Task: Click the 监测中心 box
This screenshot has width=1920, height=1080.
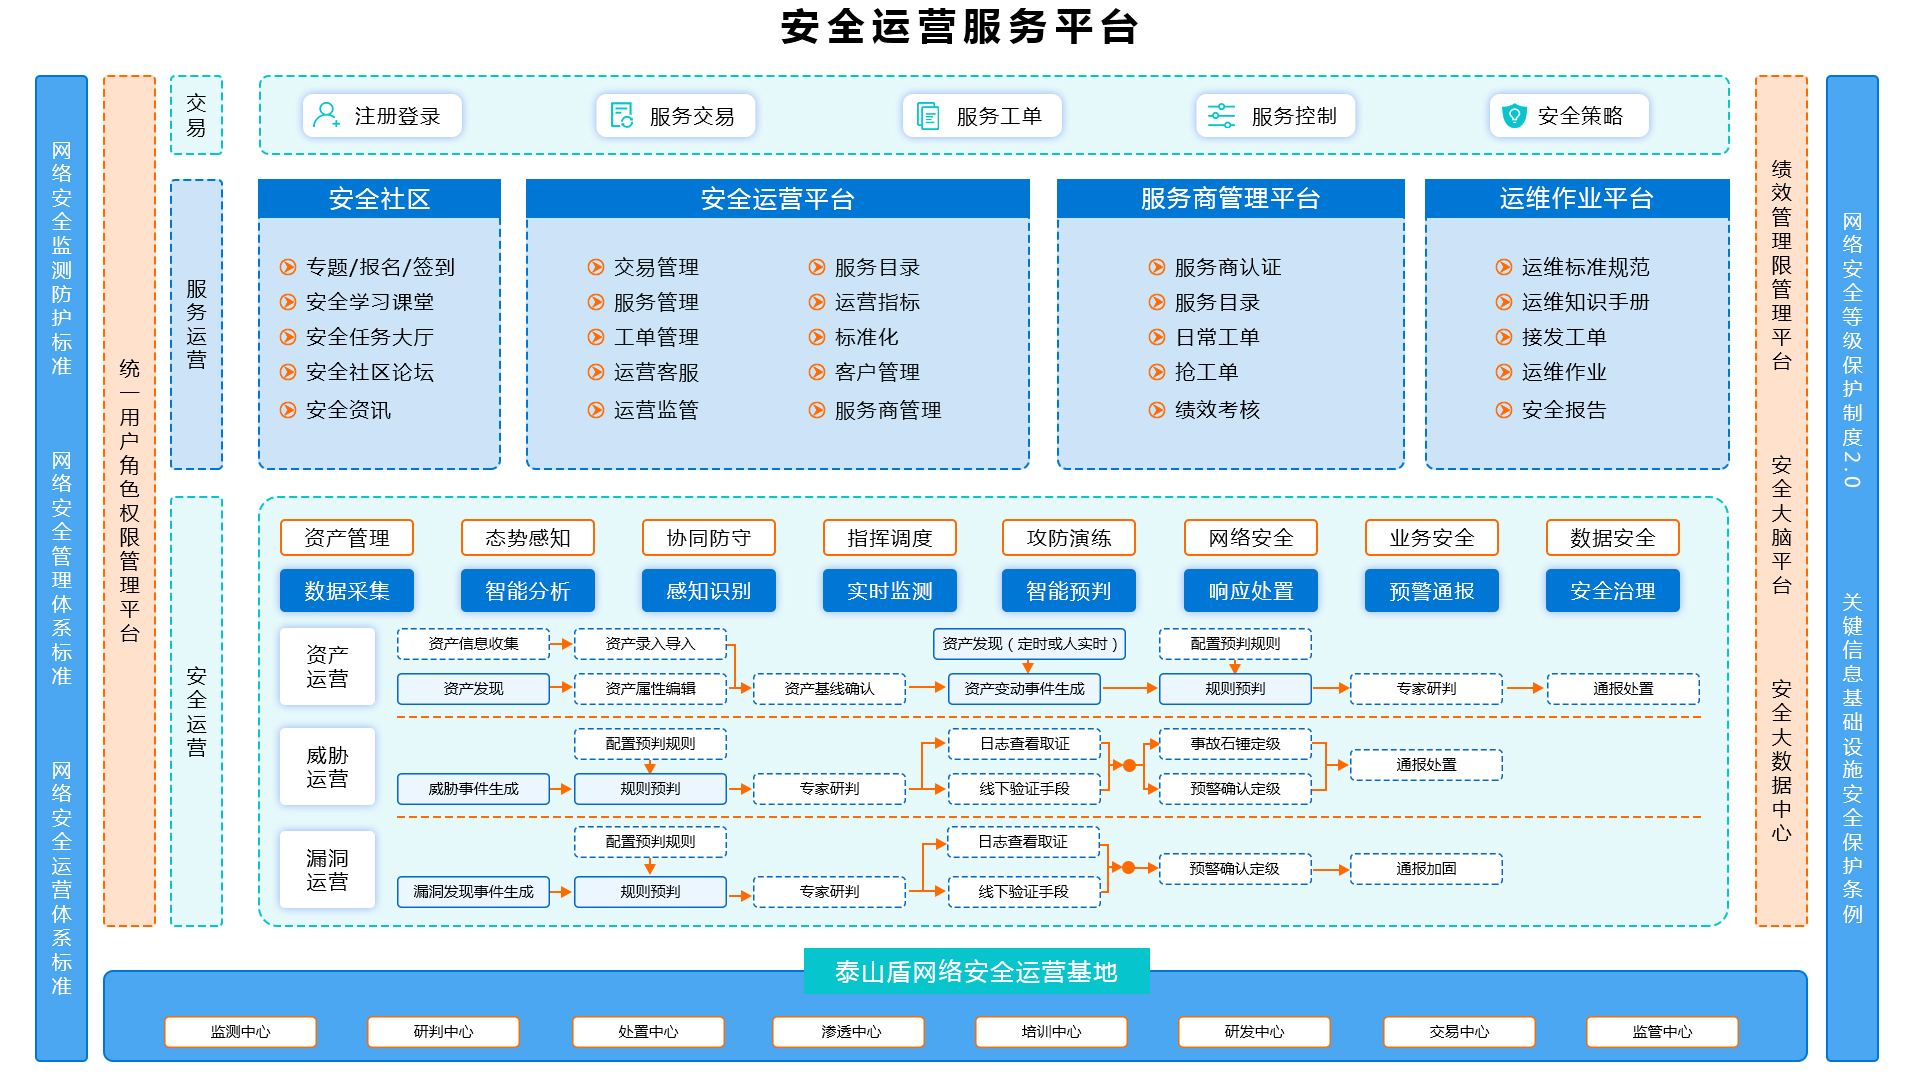Action: [240, 1031]
